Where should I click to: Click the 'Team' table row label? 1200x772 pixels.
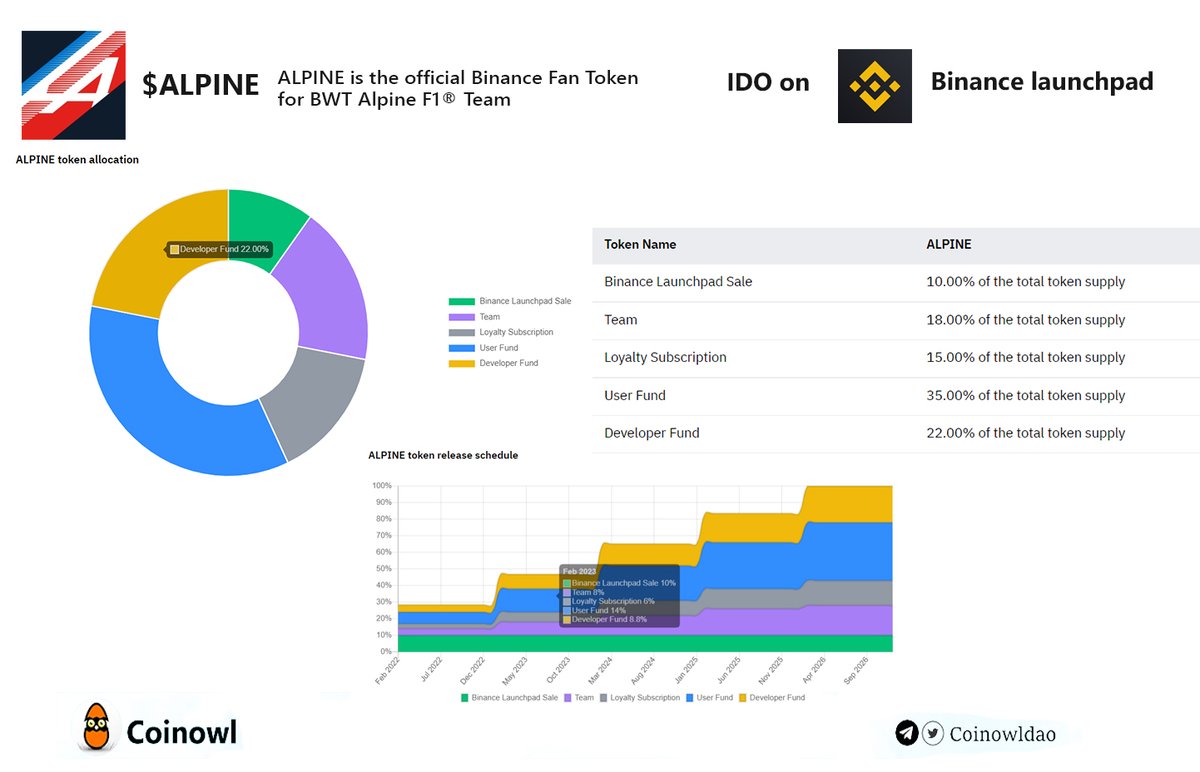click(621, 320)
